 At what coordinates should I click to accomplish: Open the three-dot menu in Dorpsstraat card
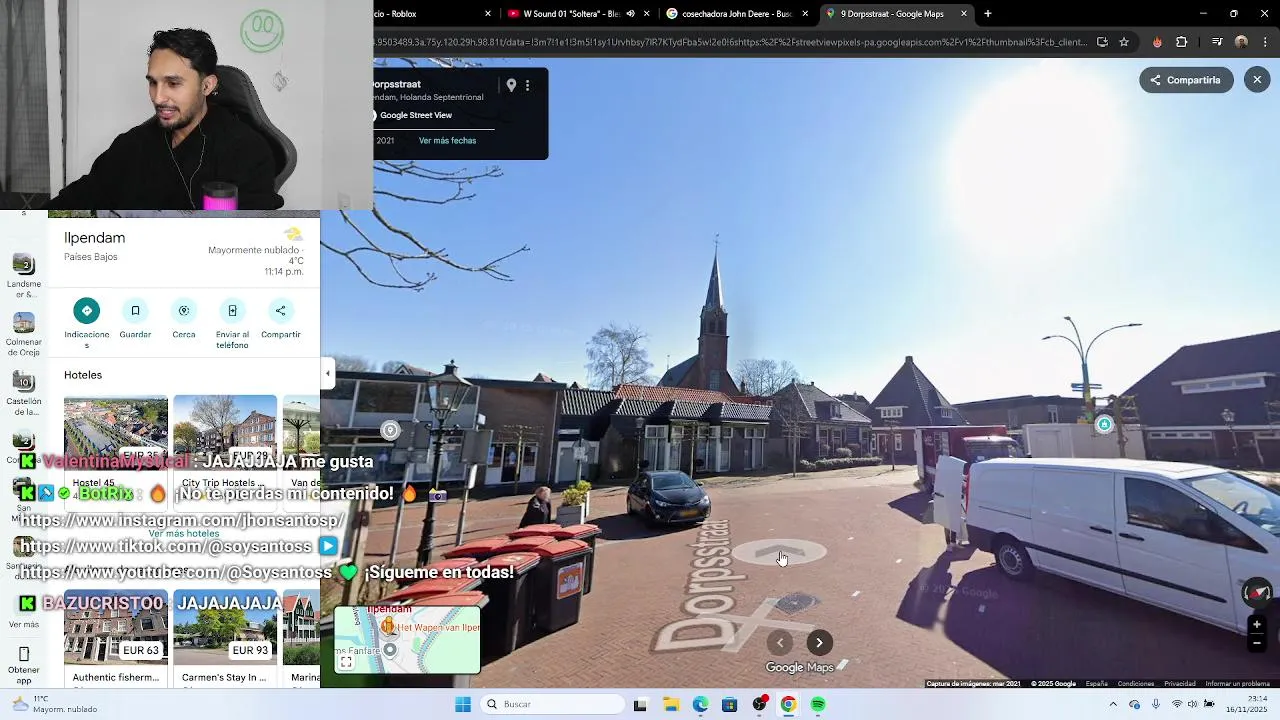[528, 86]
